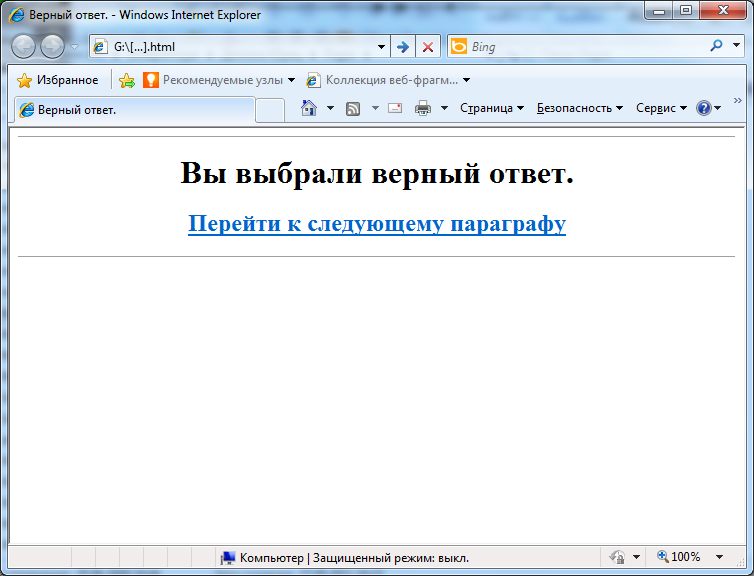Click the blue Go arrow button
Viewport: 754px width, 576px height.
click(x=403, y=47)
